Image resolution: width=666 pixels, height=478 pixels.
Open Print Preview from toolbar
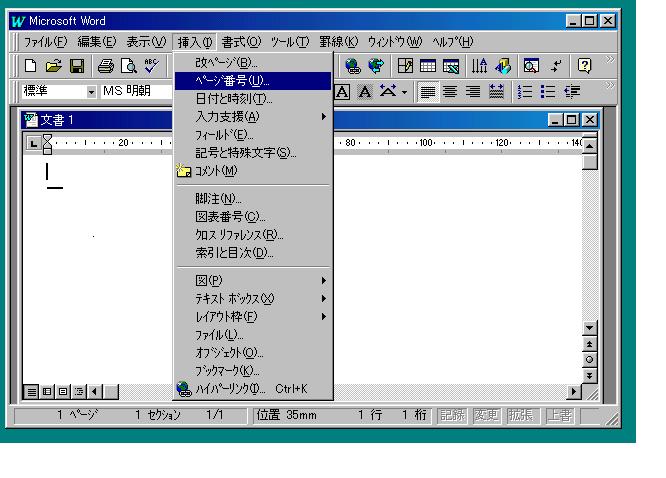129,66
